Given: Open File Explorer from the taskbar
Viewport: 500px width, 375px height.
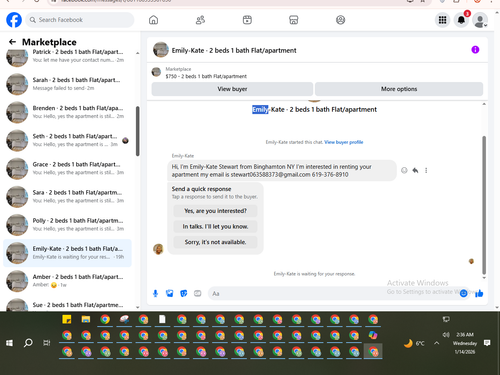Looking at the screenshot, I should [86, 319].
